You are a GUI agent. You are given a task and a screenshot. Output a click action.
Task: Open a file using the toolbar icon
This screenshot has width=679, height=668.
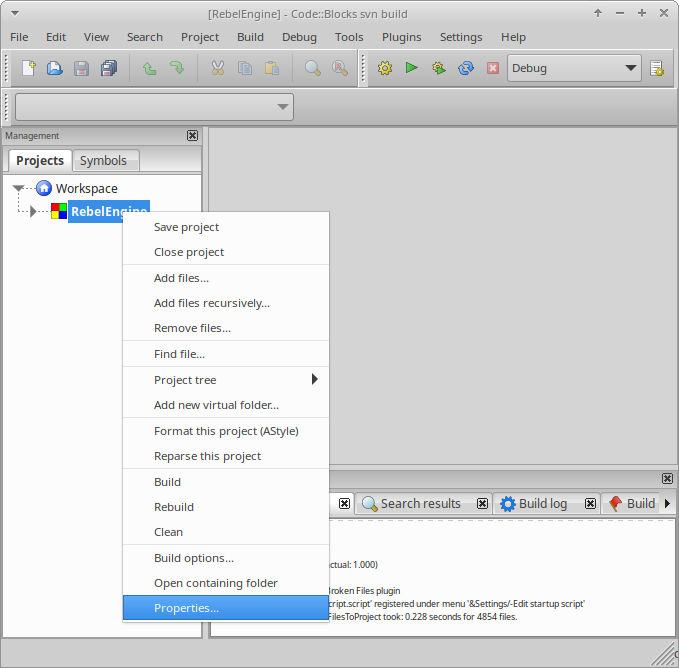click(55, 68)
